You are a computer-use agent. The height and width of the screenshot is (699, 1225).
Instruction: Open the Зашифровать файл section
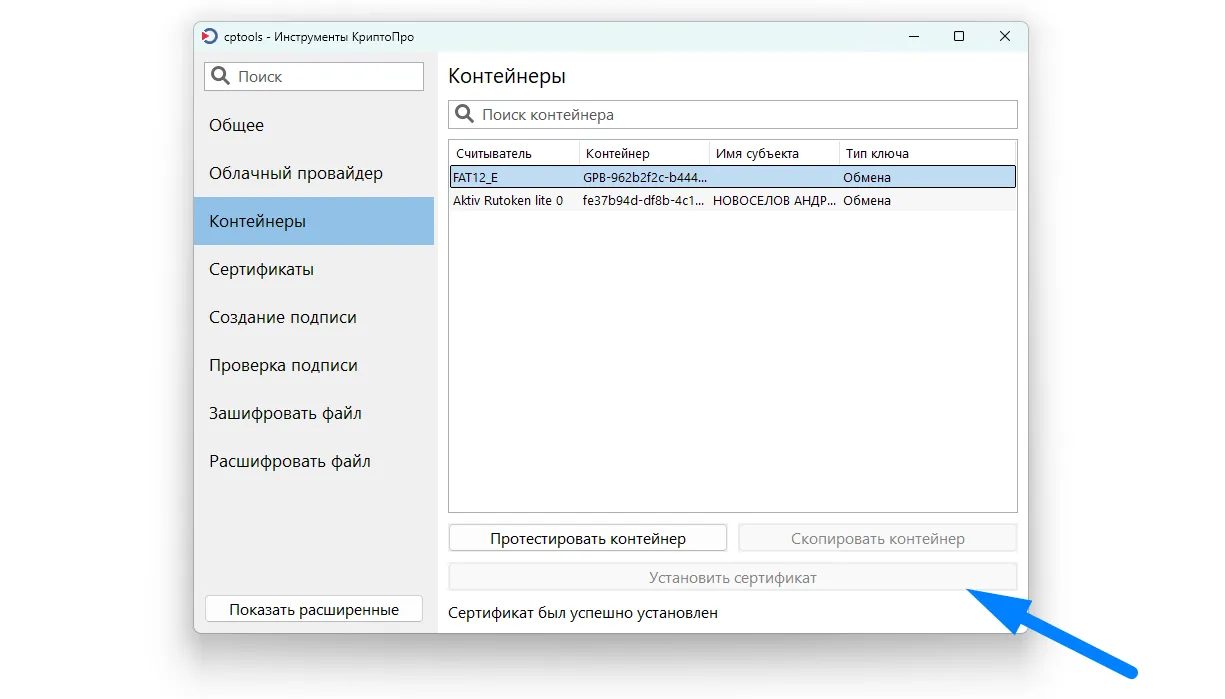(314, 413)
